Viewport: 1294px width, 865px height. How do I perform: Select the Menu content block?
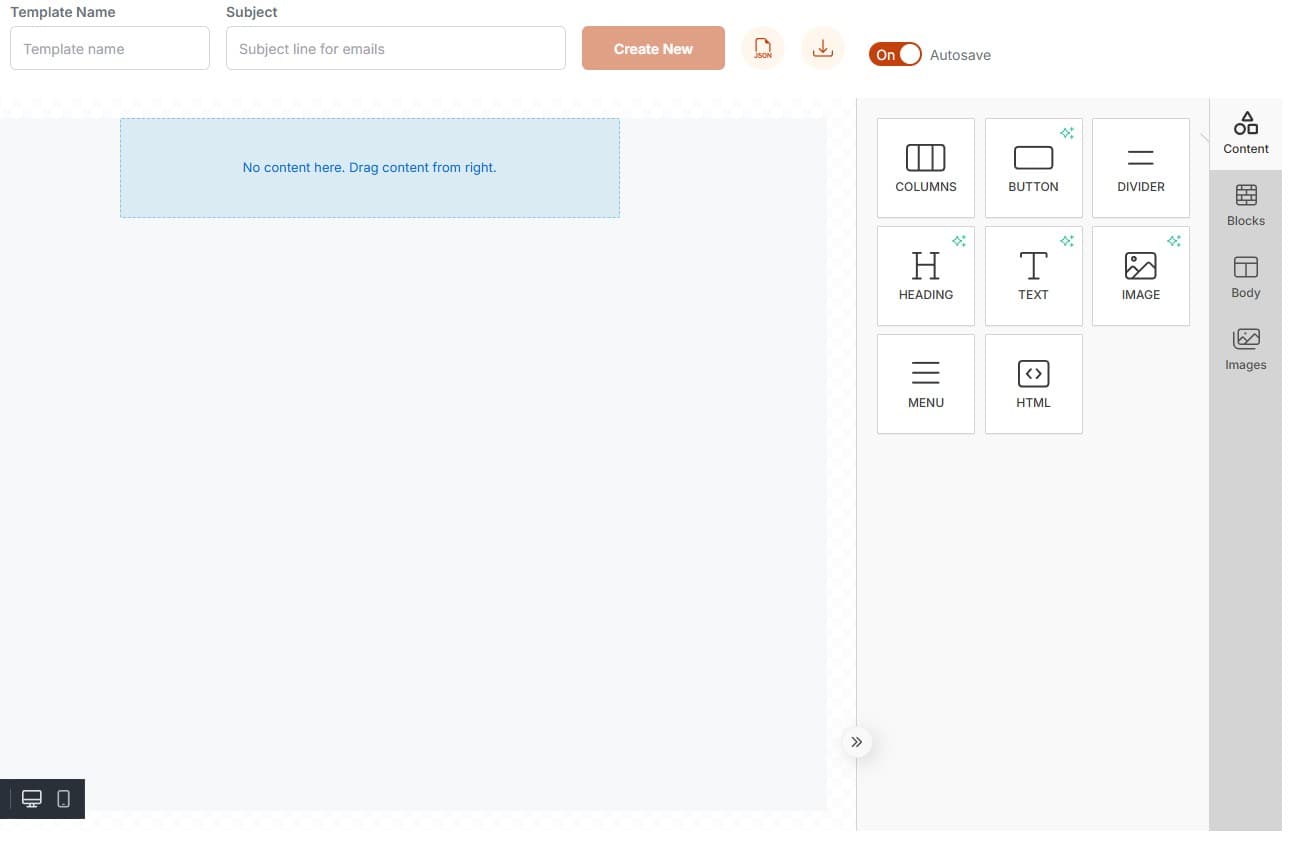tap(925, 384)
